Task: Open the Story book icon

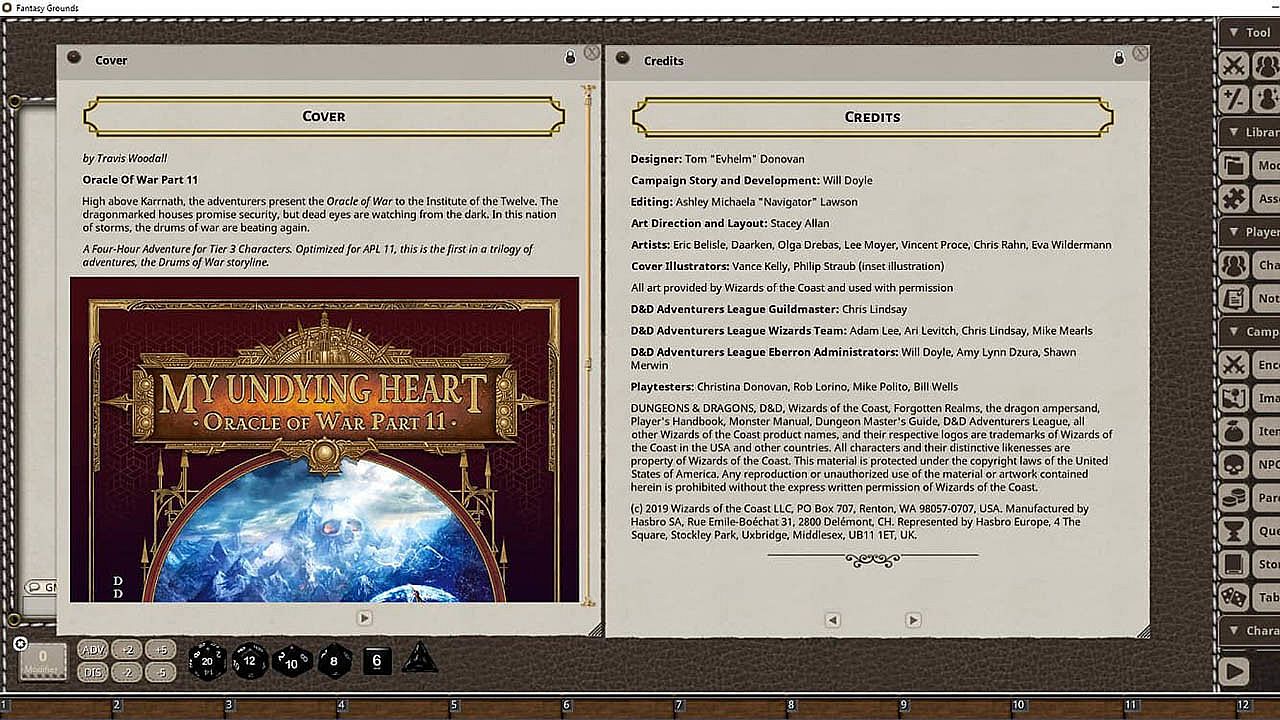Action: 1235,564
